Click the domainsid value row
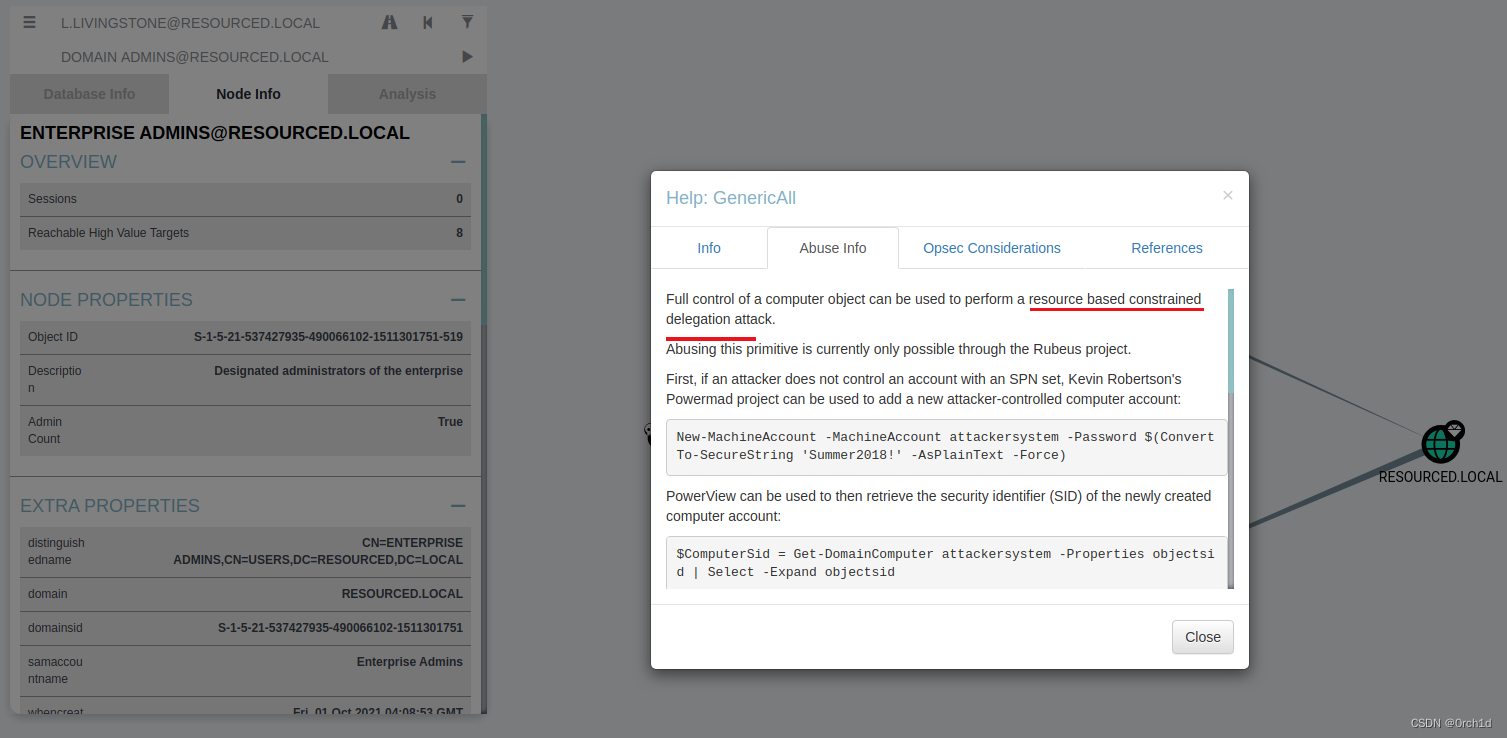This screenshot has width=1507, height=738. tap(245, 628)
